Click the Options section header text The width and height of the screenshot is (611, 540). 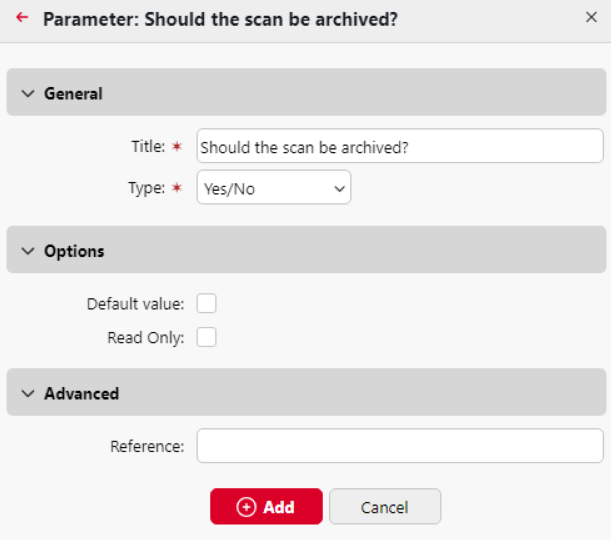pos(74,251)
